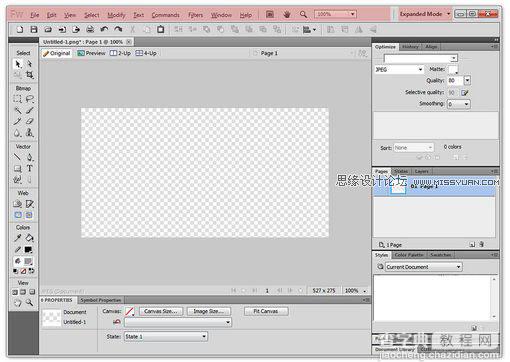Click the Canvas color swatch
This screenshot has width=510, height=362.
[130, 311]
